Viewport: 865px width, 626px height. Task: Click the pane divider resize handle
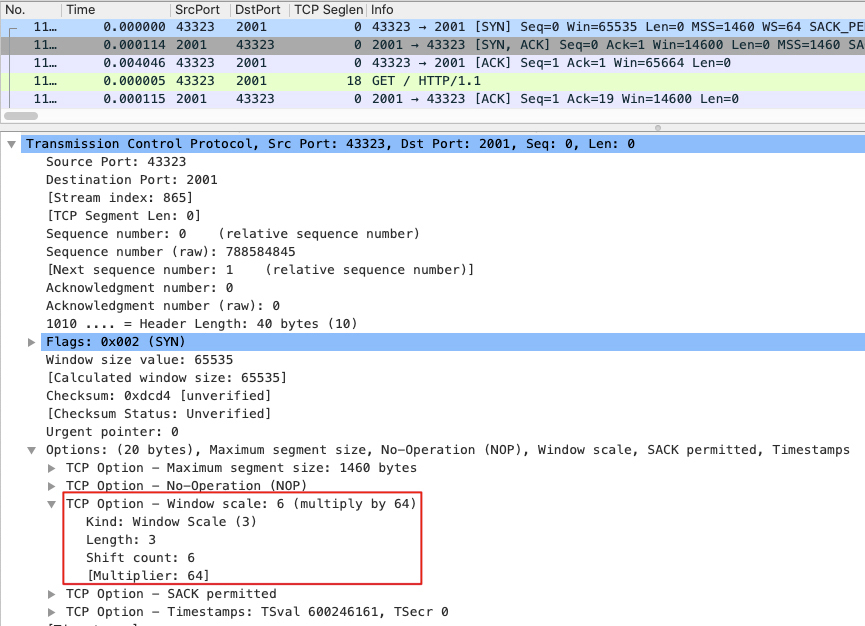658,127
